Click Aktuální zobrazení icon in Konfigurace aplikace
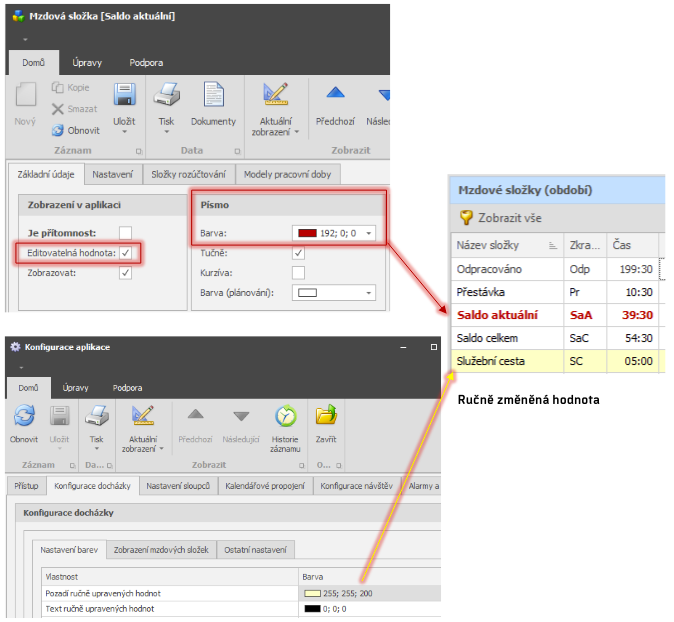The image size is (674, 622). tap(143, 416)
